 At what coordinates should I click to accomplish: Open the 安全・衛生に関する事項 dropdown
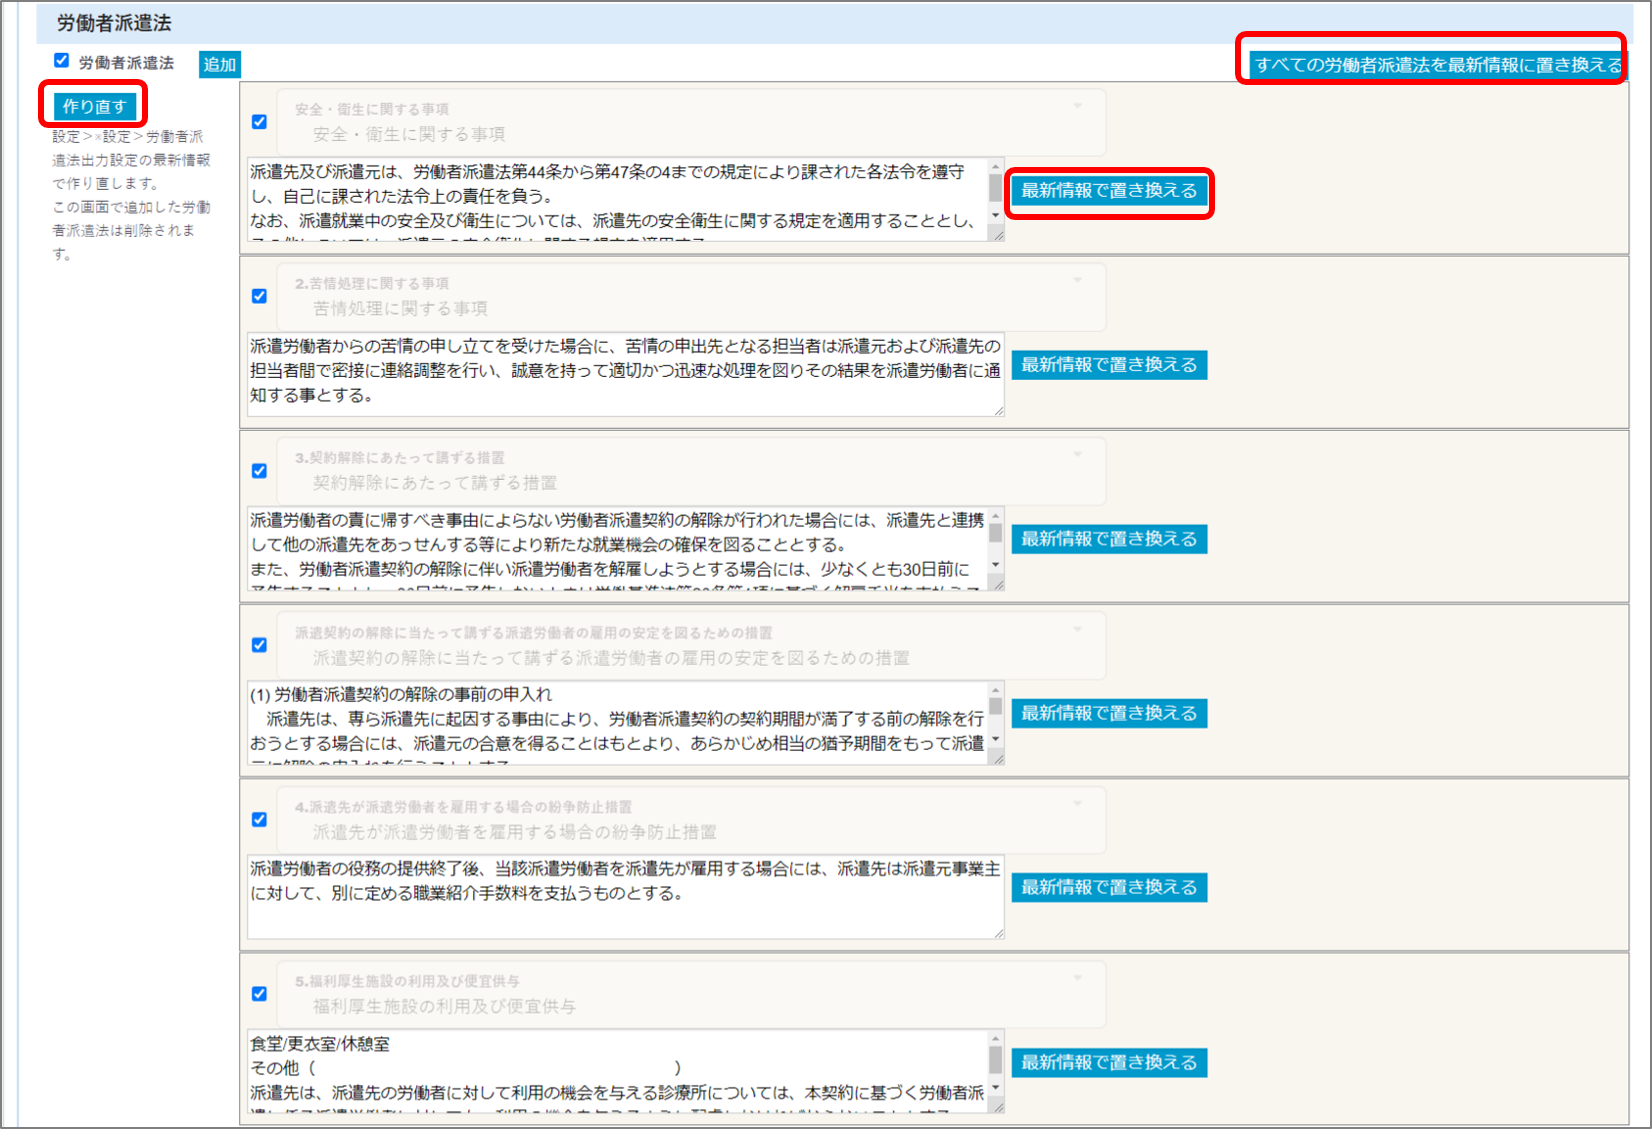[x=691, y=122]
